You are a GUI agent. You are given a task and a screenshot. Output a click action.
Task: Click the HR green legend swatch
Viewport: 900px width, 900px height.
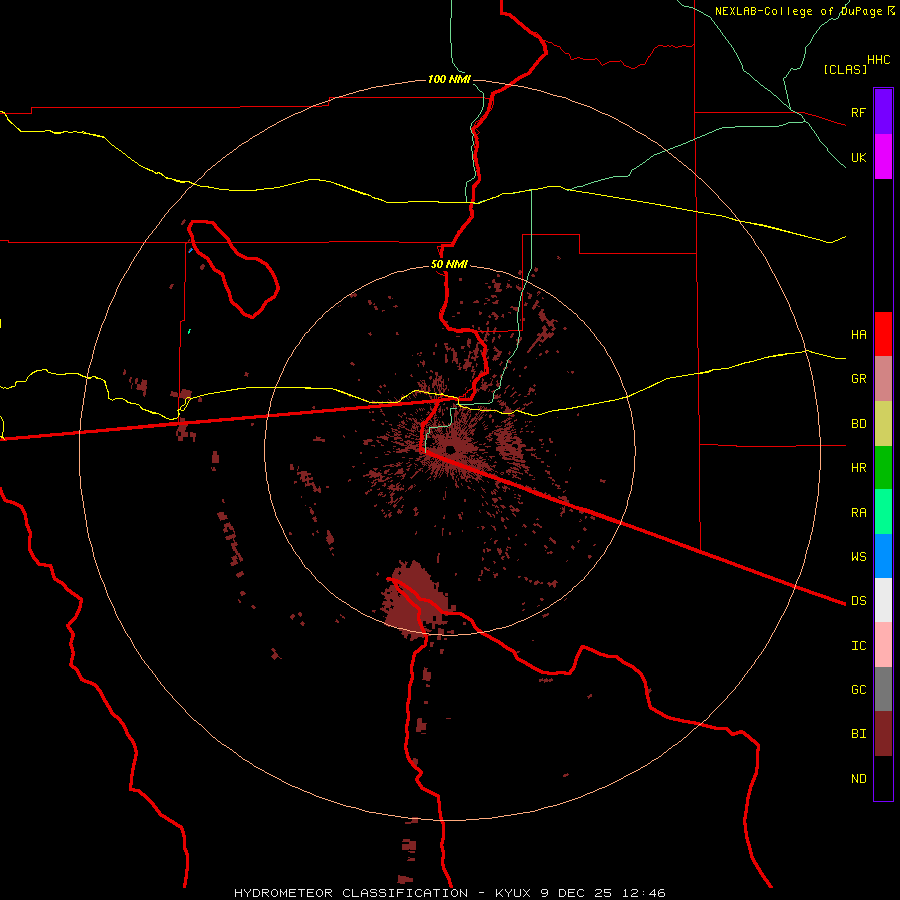click(883, 467)
